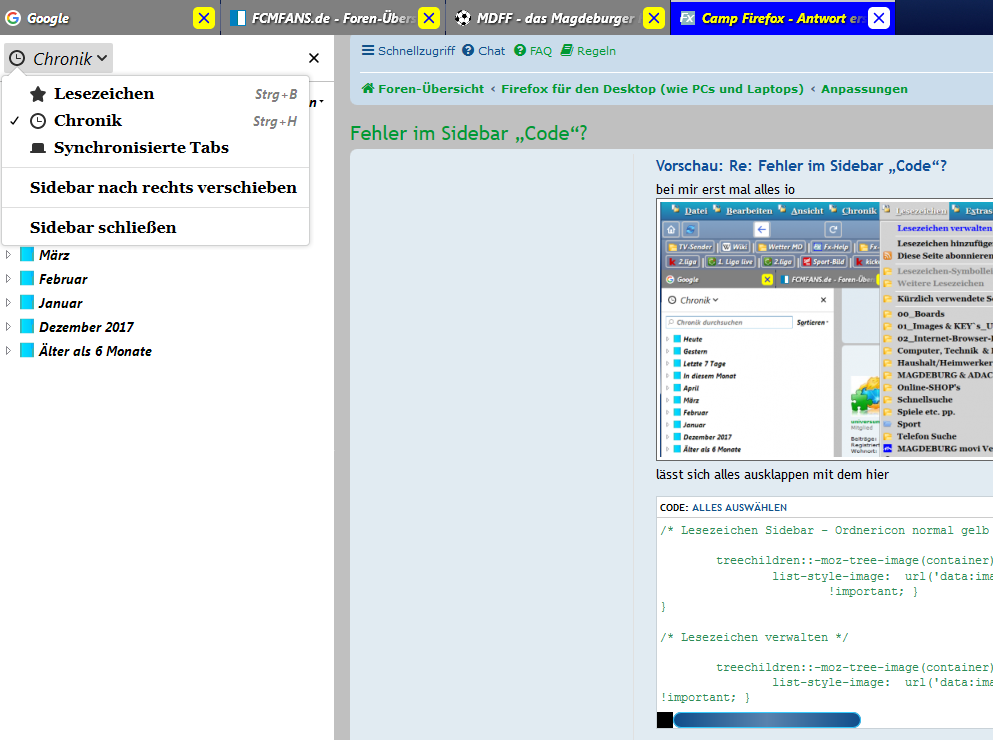Select the checked Chronik menu entry
The width and height of the screenshot is (993, 740).
[x=156, y=120]
